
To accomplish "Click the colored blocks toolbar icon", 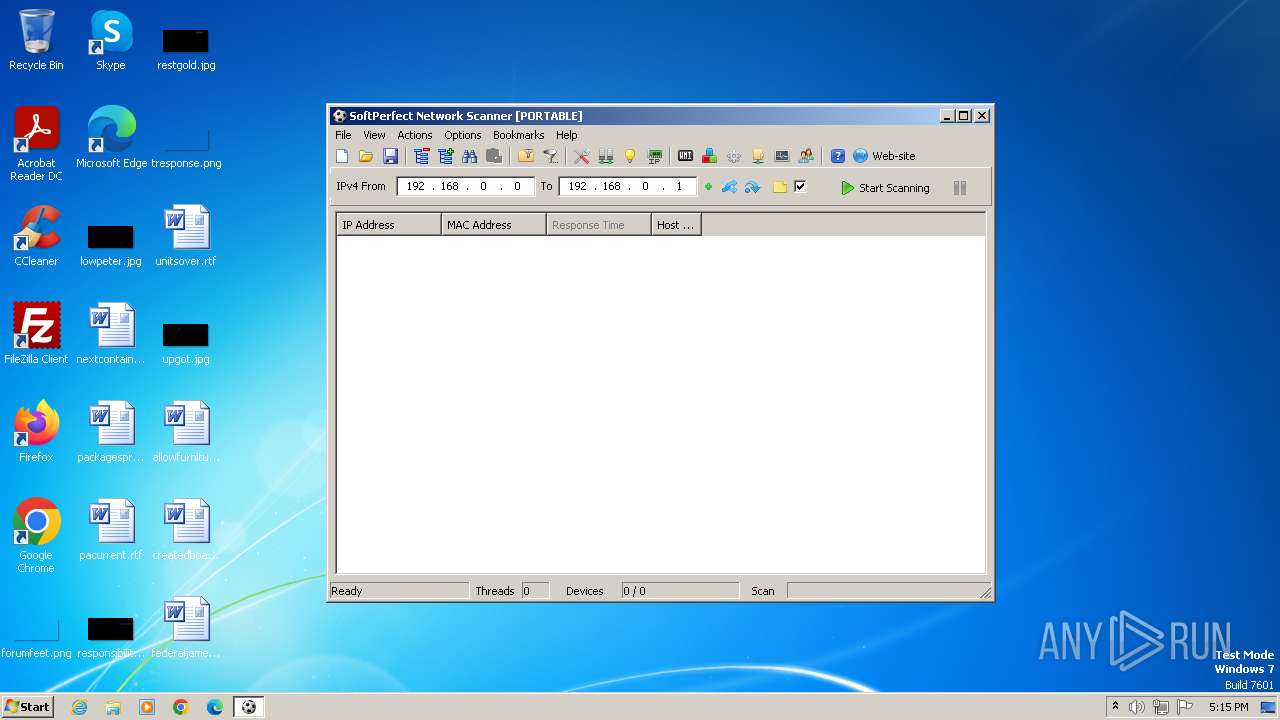I will click(709, 156).
